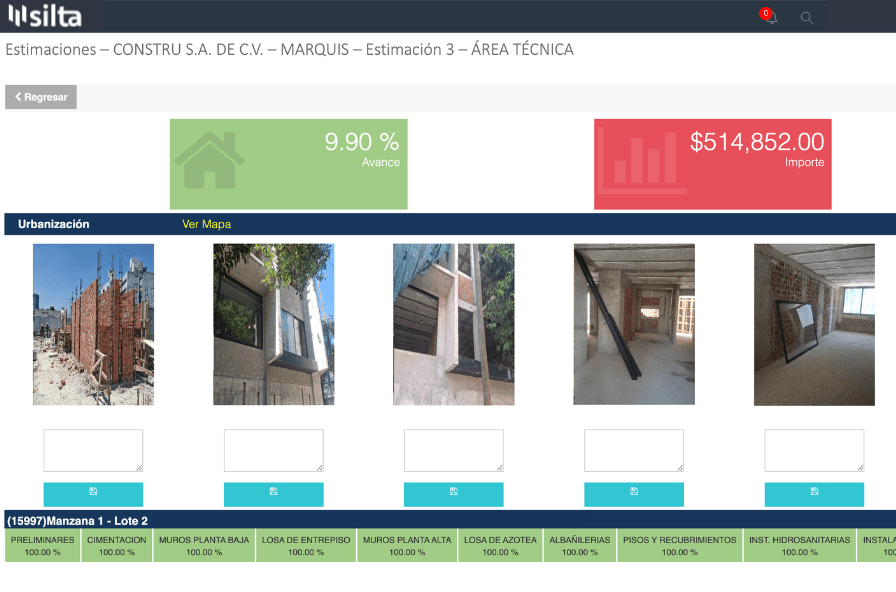Open the Ver Mapa link
Screen dimensions: 896x592
(x=206, y=224)
